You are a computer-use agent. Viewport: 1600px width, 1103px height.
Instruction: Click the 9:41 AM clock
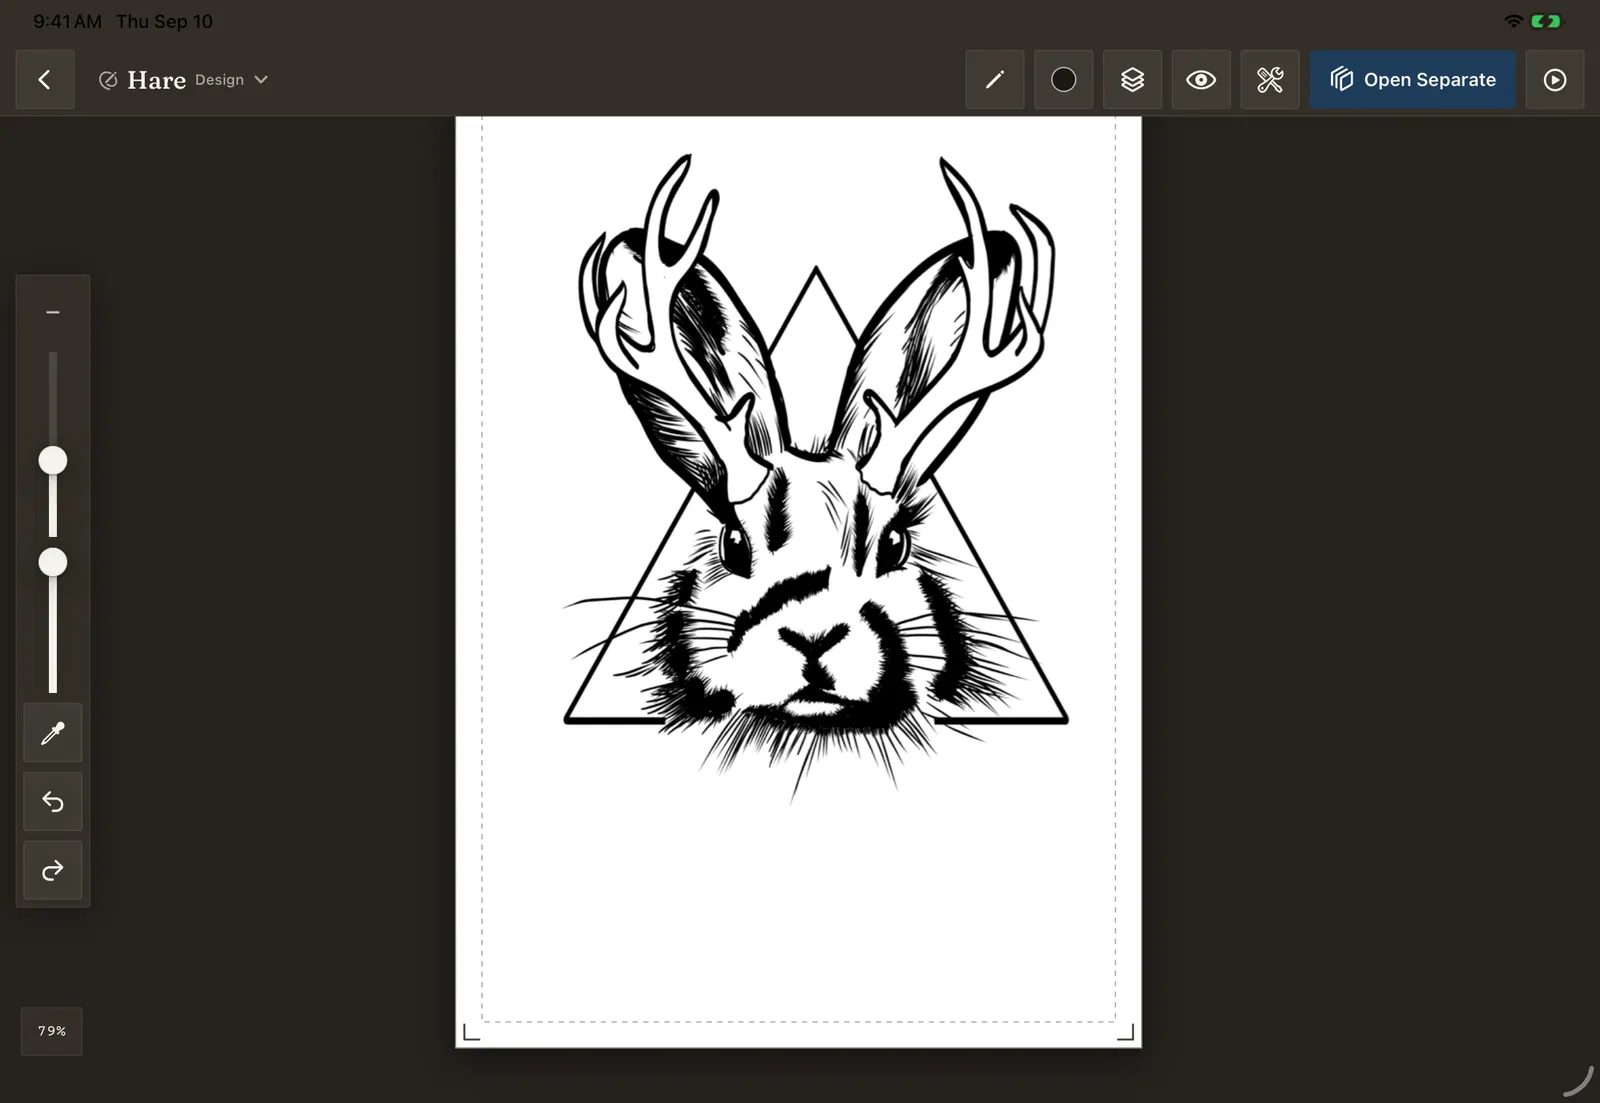pyautogui.click(x=67, y=21)
